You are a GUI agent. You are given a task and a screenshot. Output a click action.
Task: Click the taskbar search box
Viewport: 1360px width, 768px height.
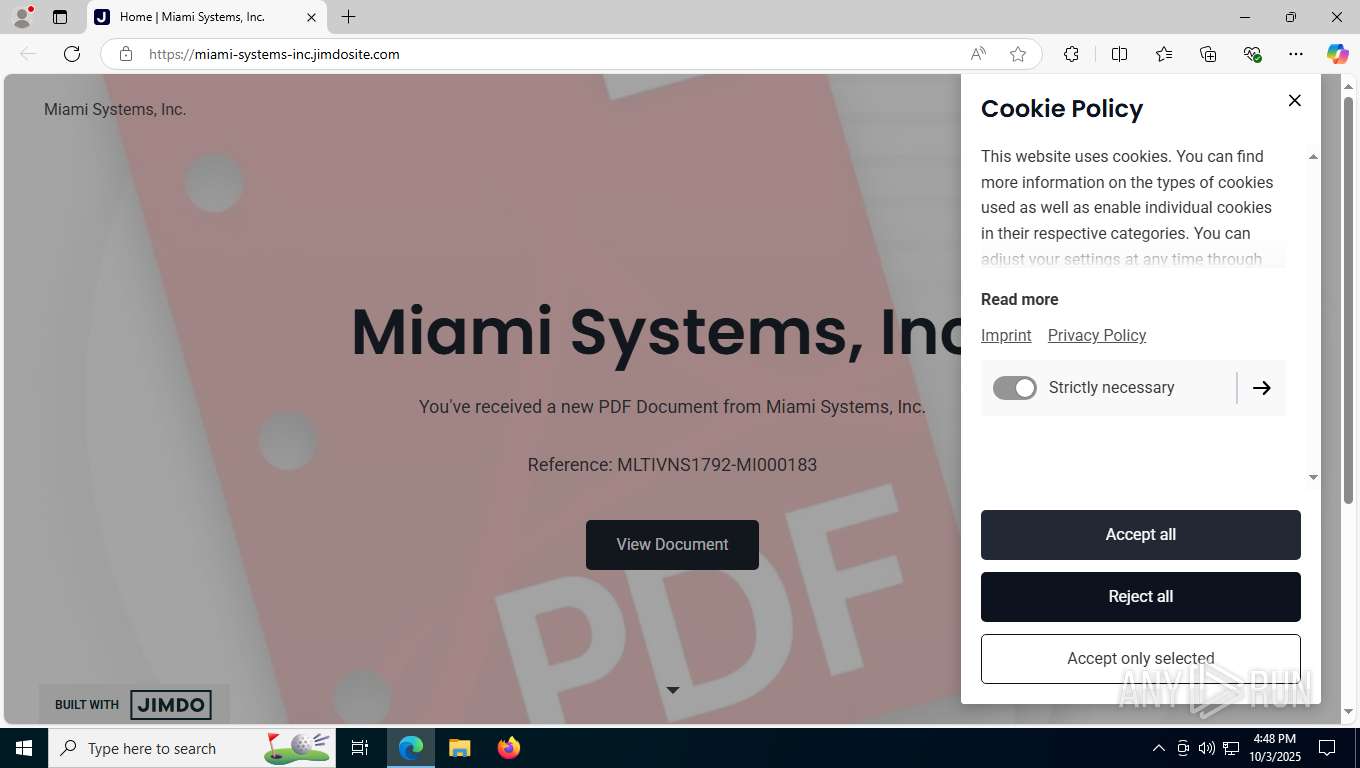[x=193, y=748]
